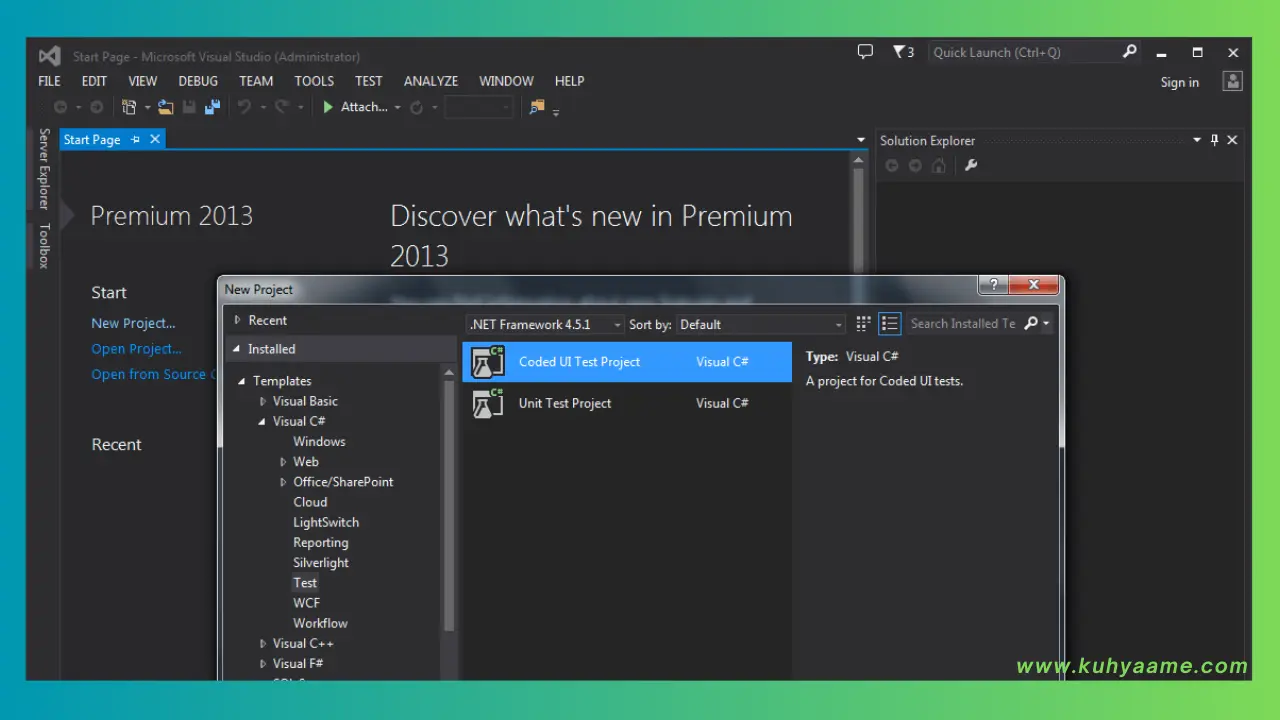Click the circular refresh icon beside Attach
The height and width of the screenshot is (720, 1280).
tap(417, 107)
